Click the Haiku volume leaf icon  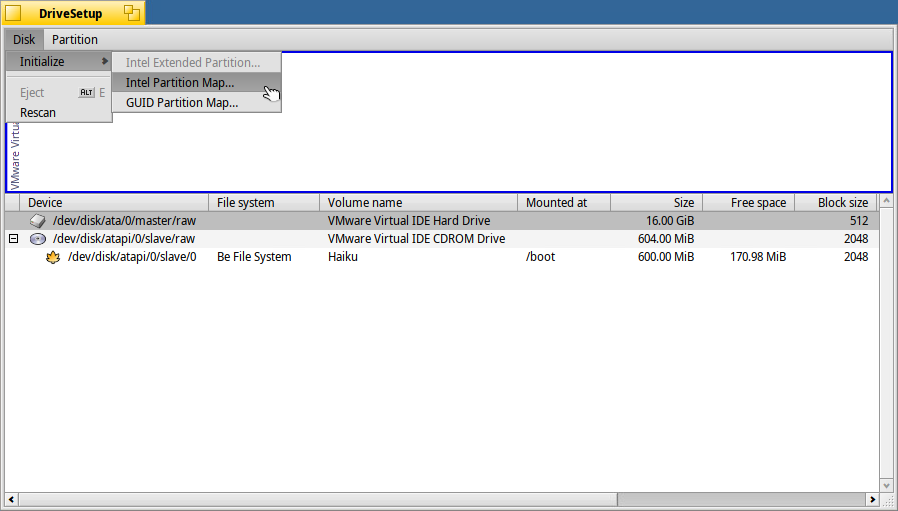[54, 257]
